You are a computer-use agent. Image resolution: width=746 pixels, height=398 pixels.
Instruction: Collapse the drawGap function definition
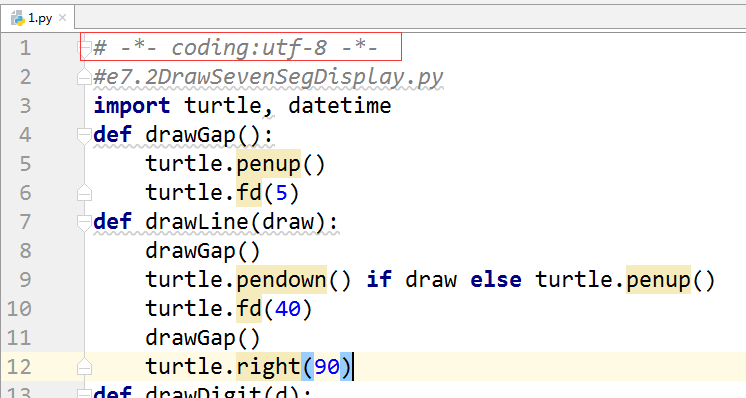(84, 135)
